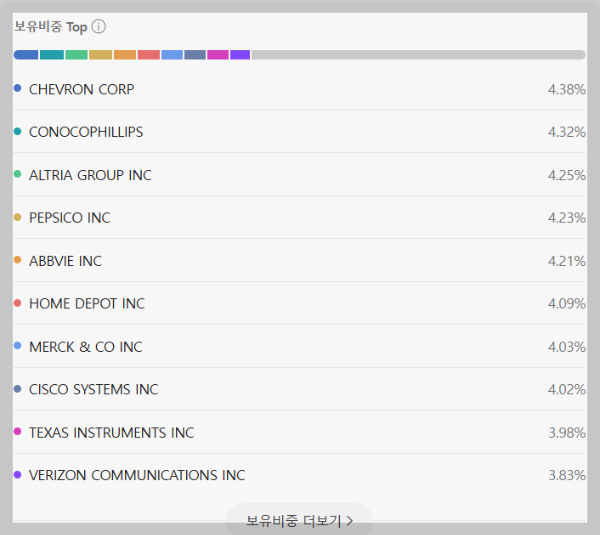
Task: Click the magenta Texas Instruments bar segment
Action: click(218, 55)
